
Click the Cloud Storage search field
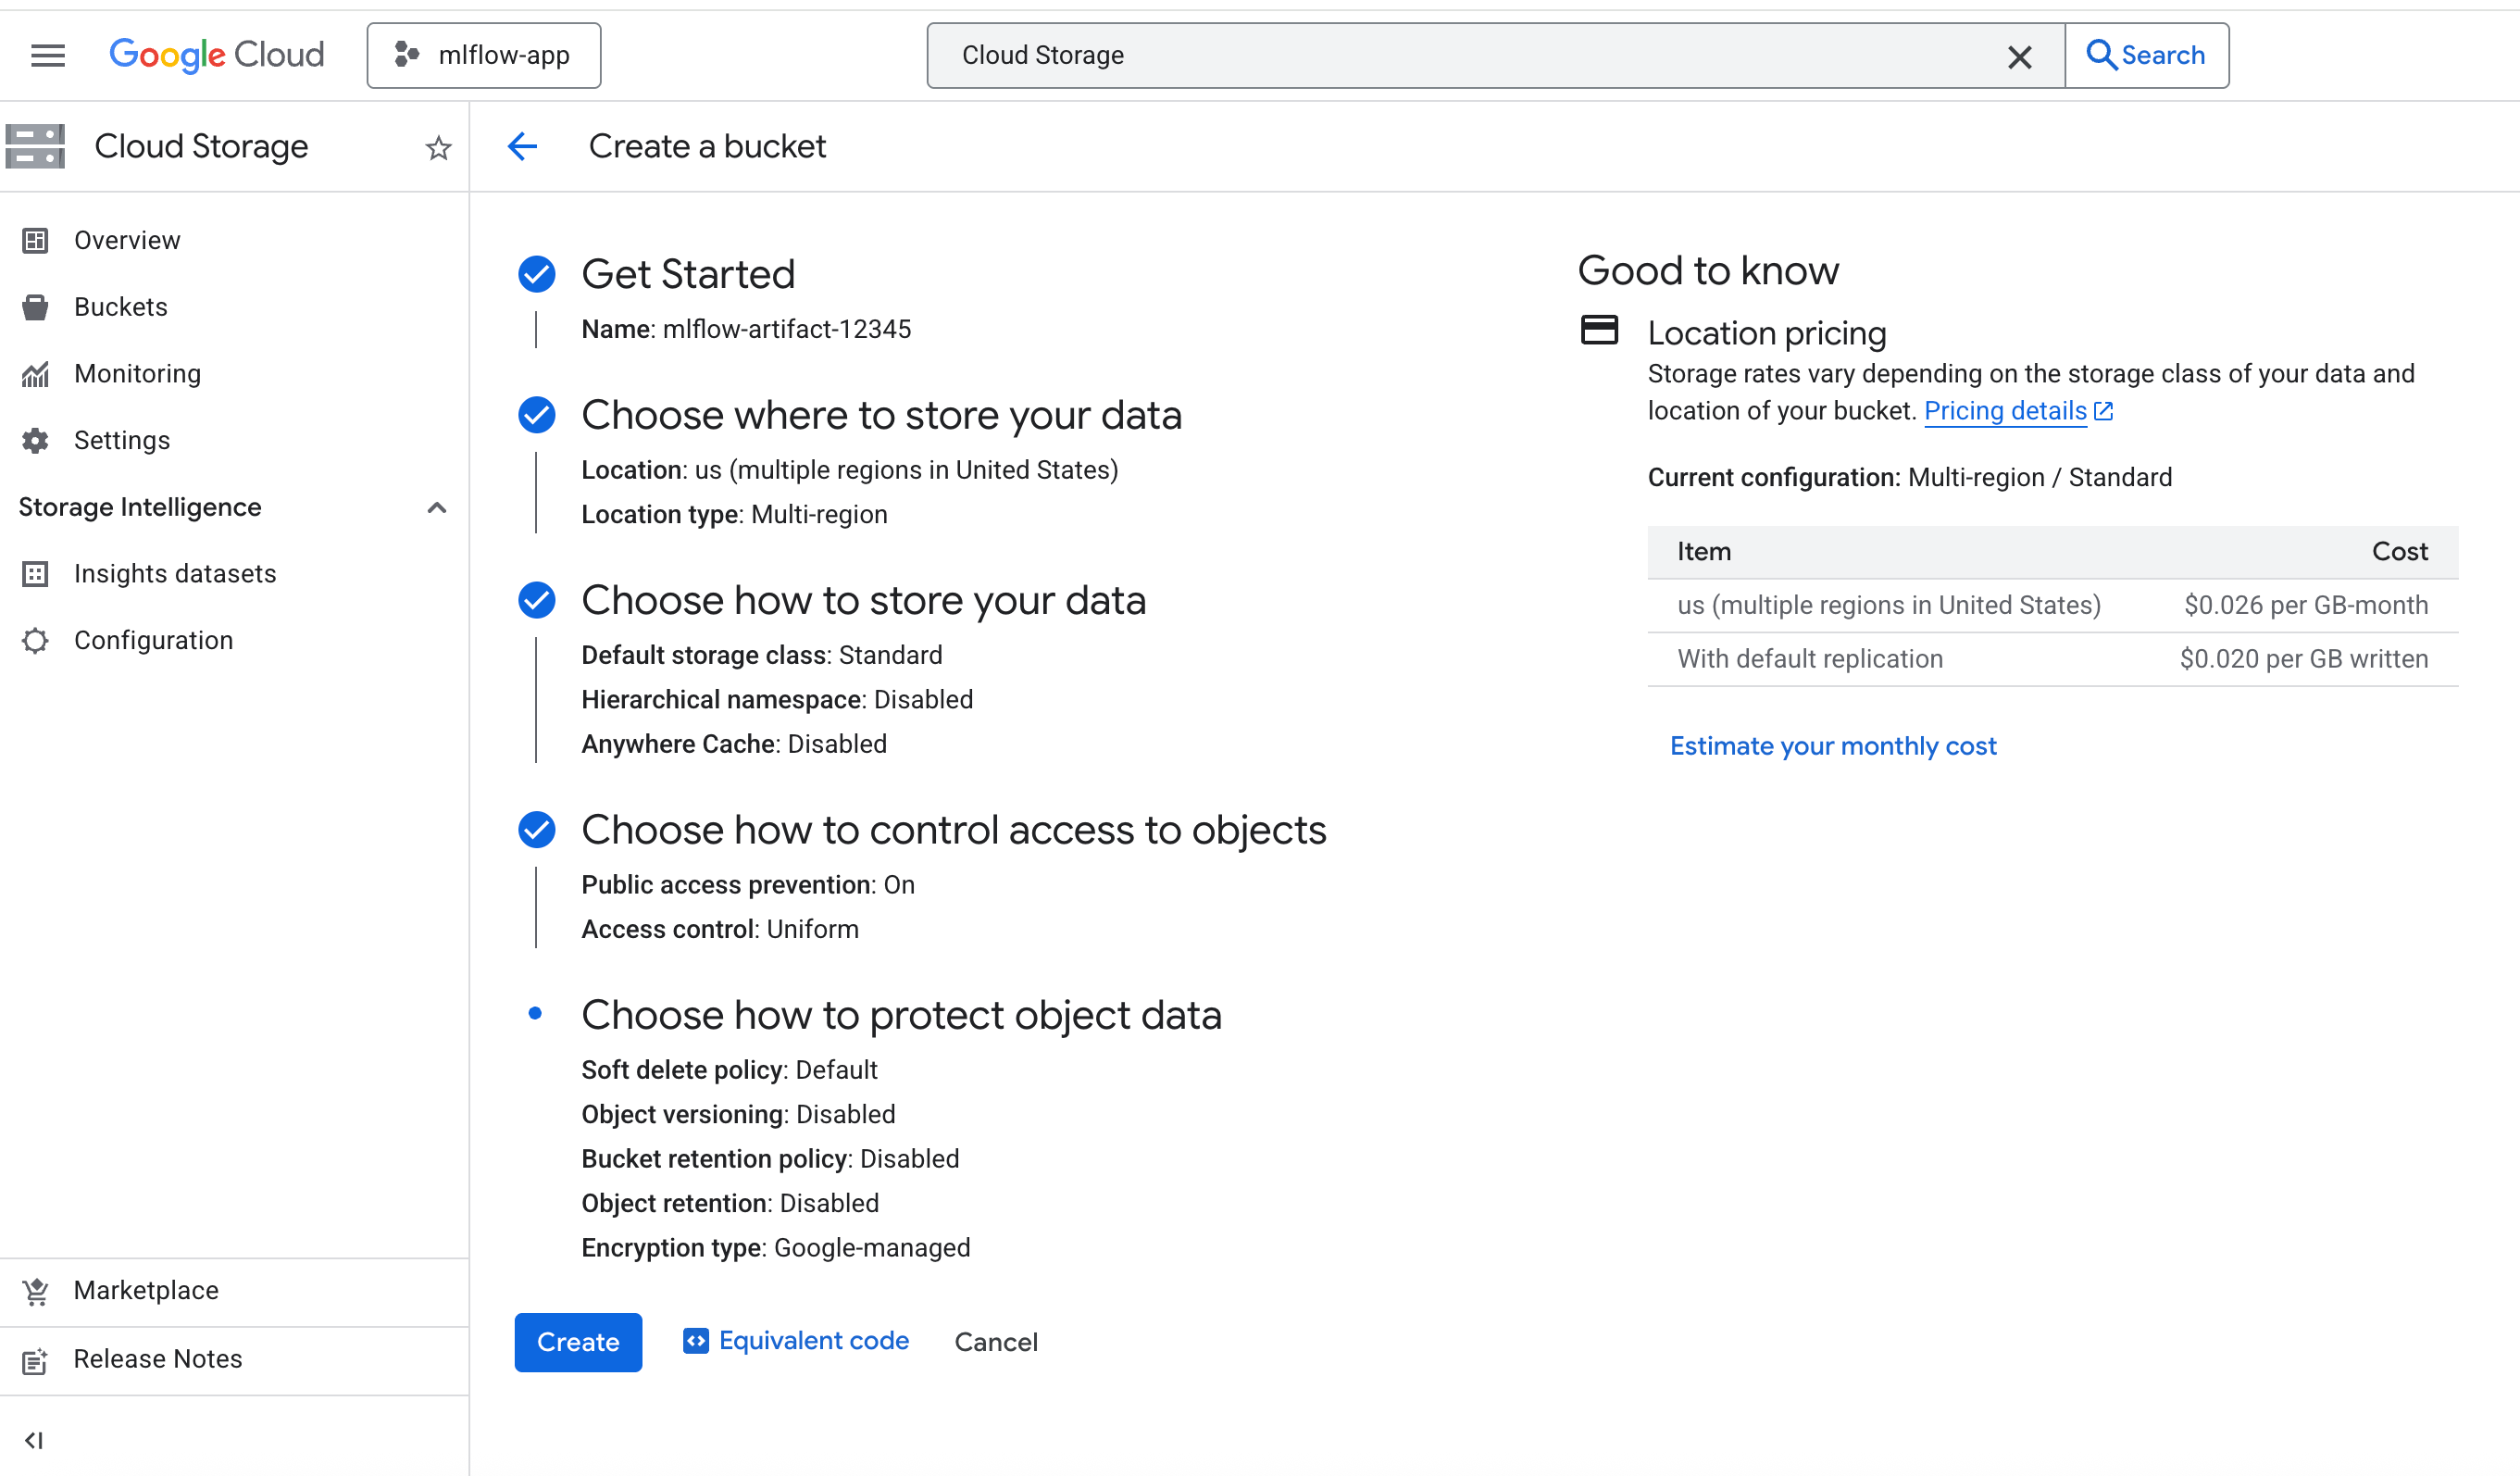pyautogui.click(x=1460, y=56)
